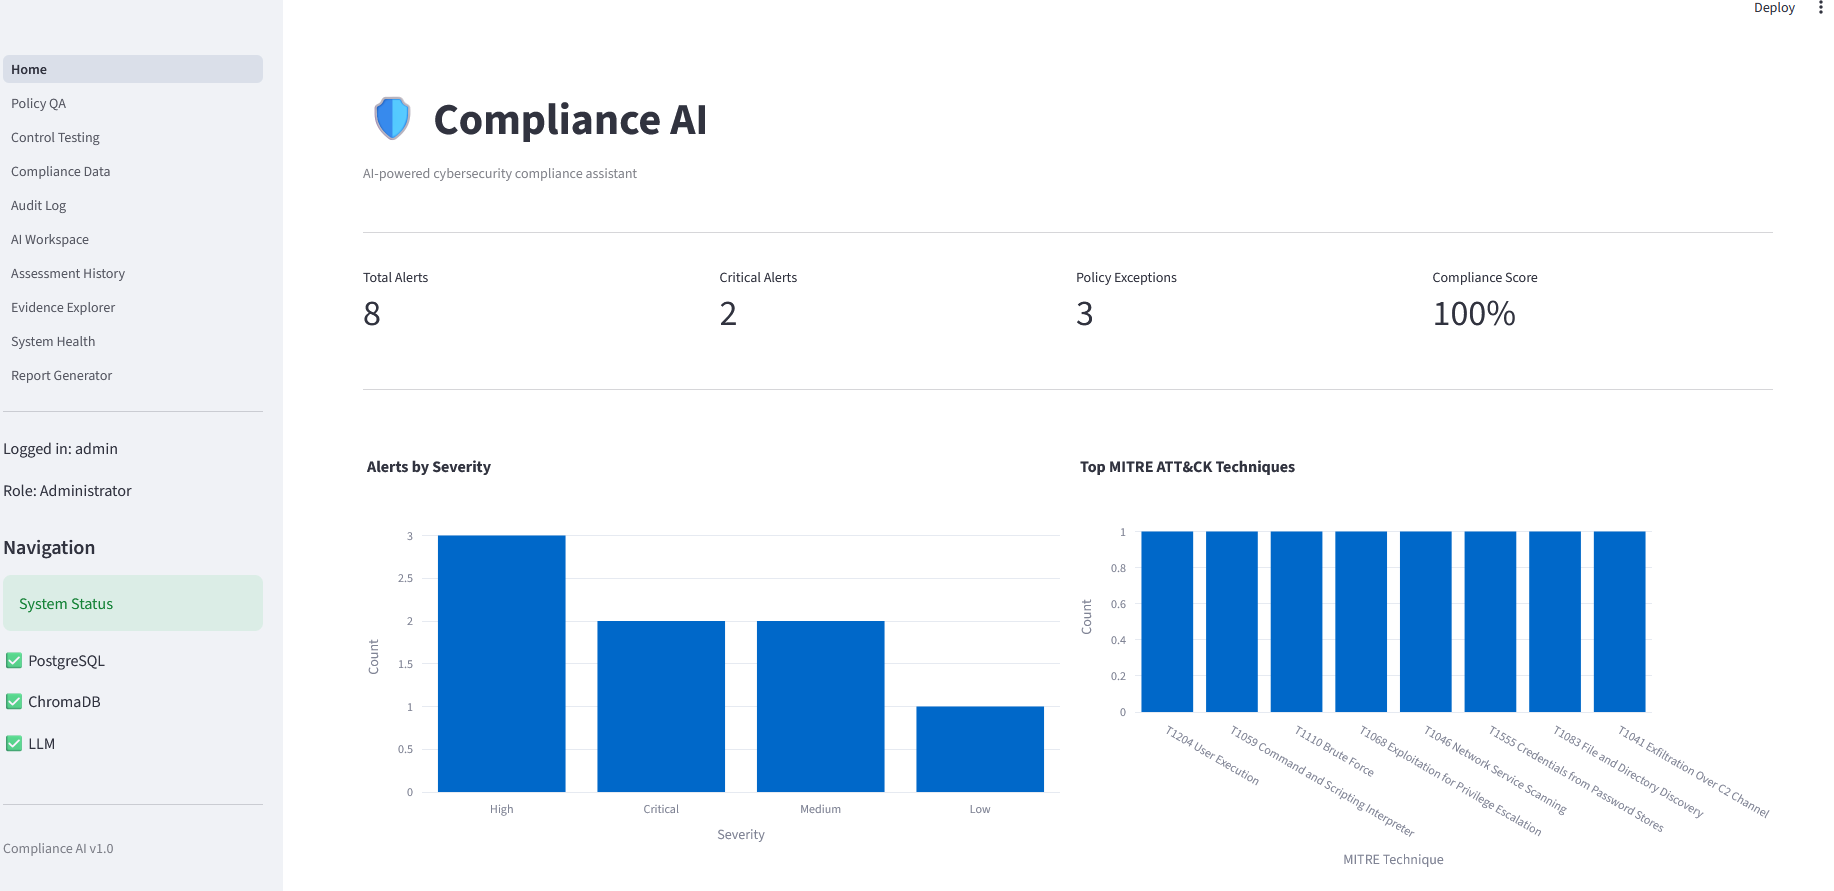Click the ChromaDB green check icon

[14, 701]
